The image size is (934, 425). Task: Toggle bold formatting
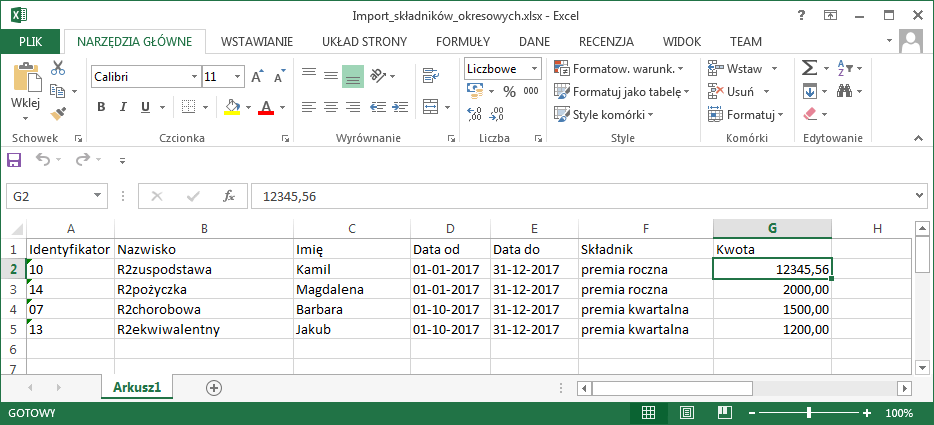pyautogui.click(x=101, y=107)
